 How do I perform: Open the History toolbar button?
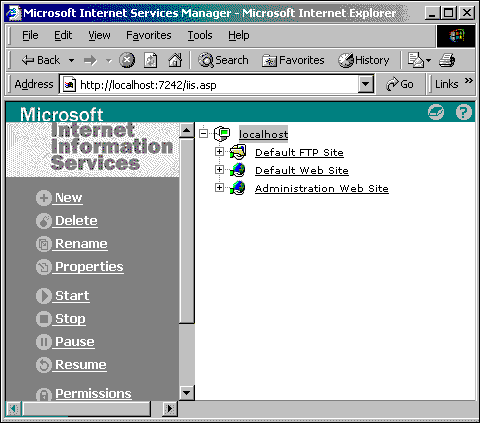[364, 60]
